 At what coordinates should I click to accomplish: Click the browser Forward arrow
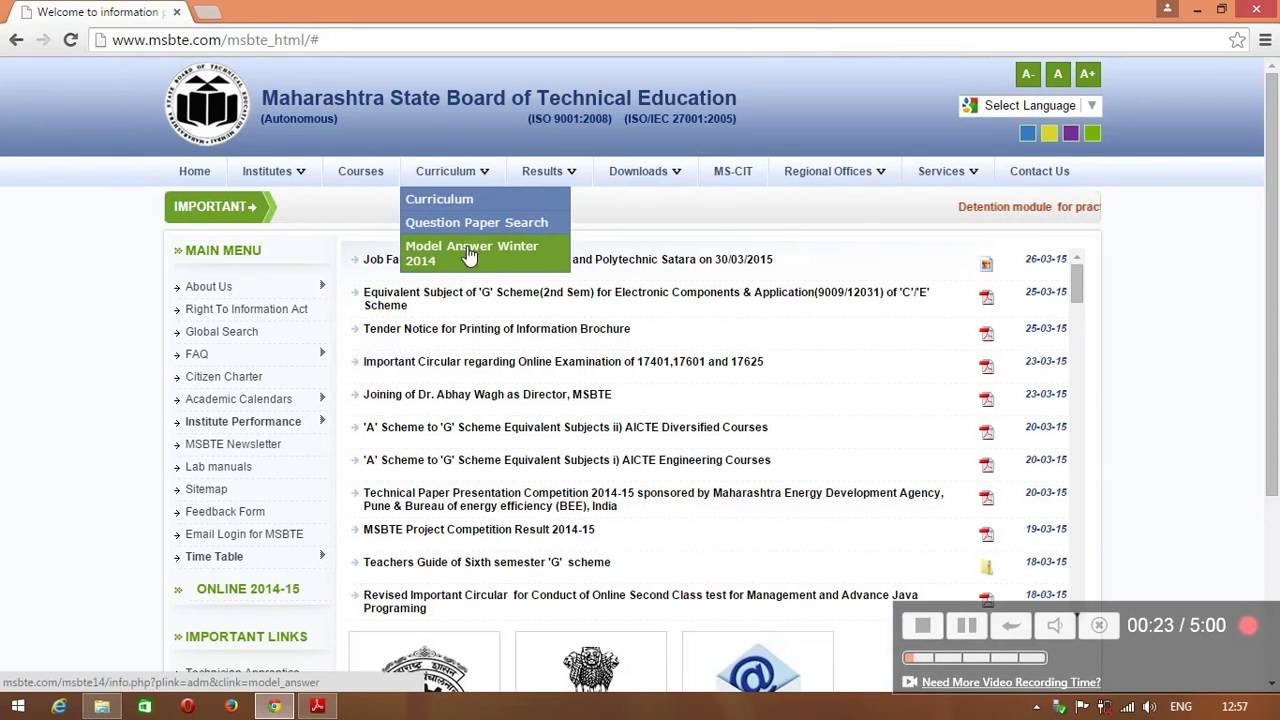(43, 40)
